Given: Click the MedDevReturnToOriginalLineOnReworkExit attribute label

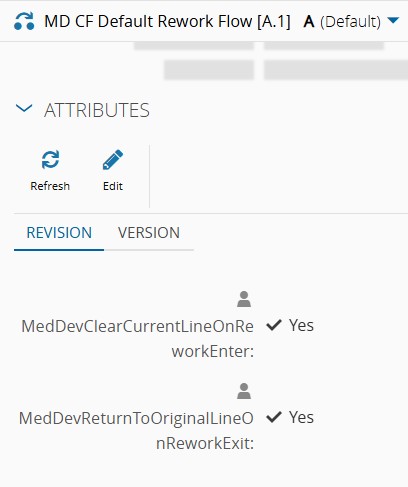Looking at the screenshot, I should (136, 431).
